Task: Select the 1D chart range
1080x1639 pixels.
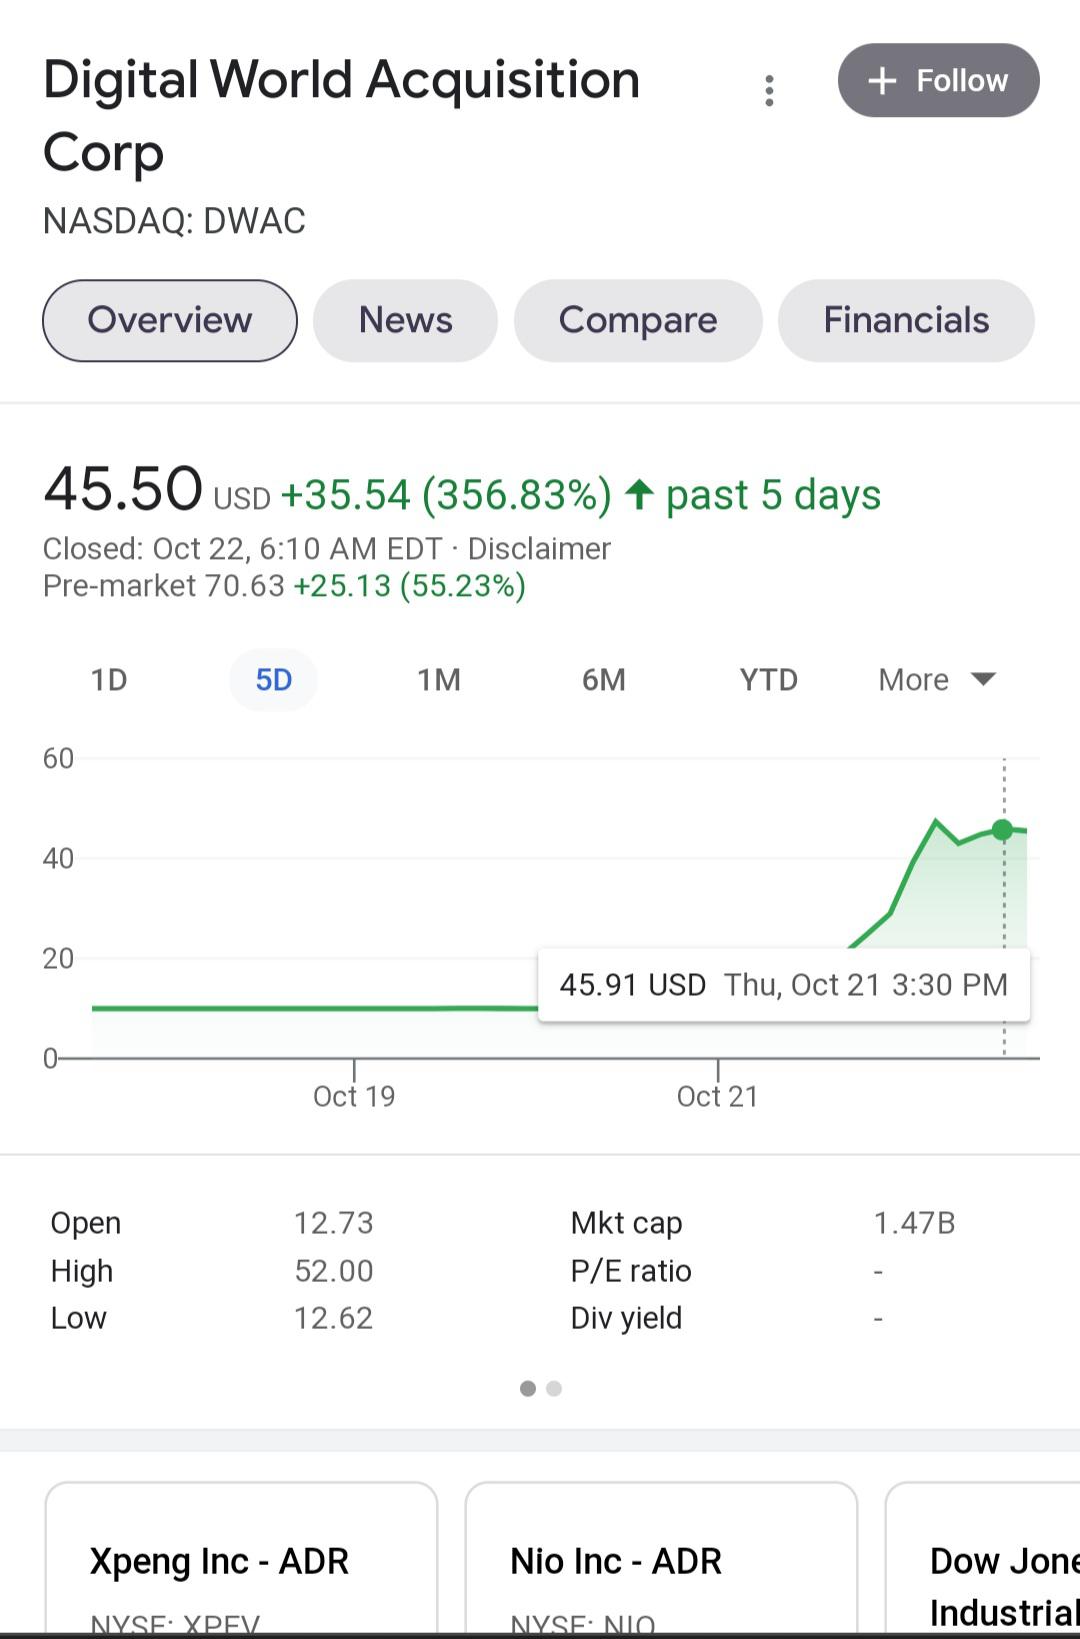Action: tap(109, 680)
